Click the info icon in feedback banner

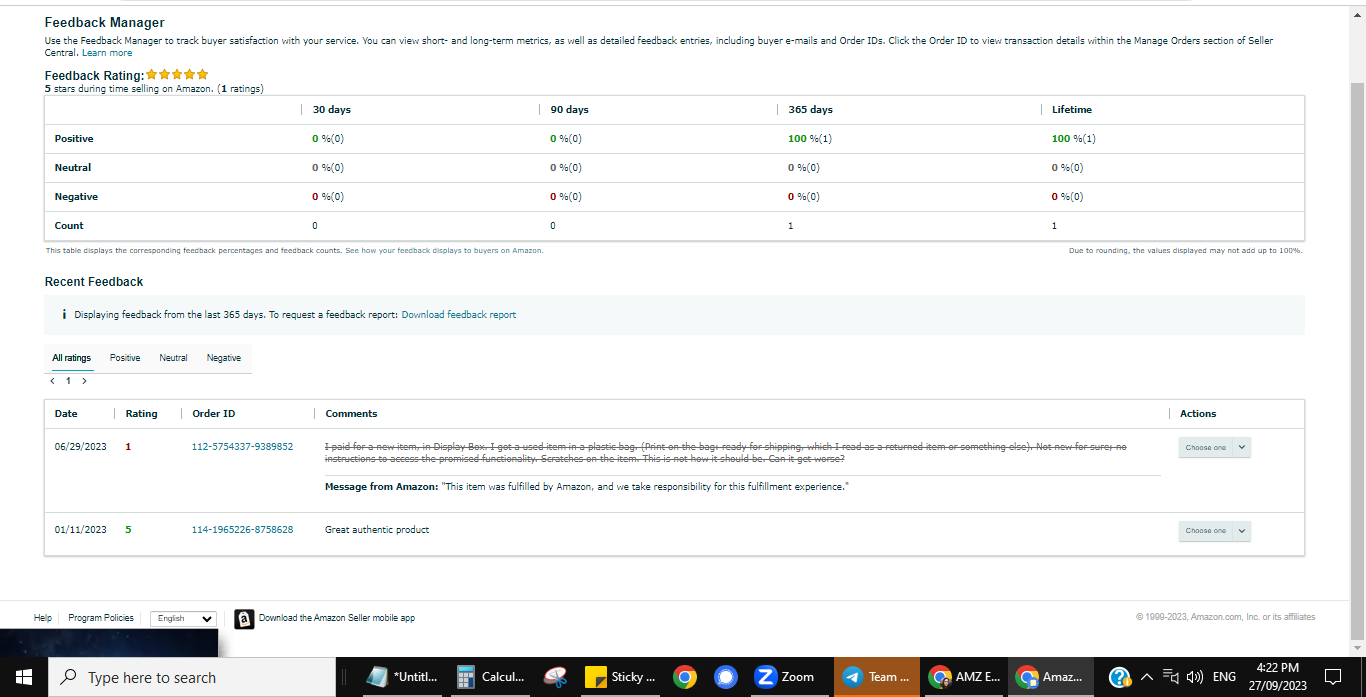(64, 314)
